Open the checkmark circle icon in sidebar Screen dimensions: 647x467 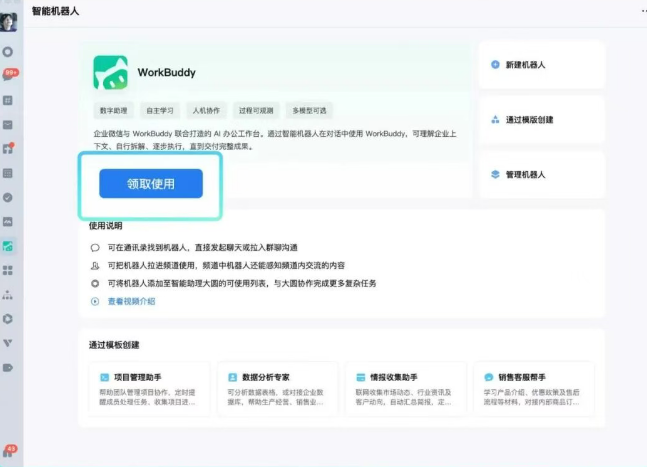point(7,198)
